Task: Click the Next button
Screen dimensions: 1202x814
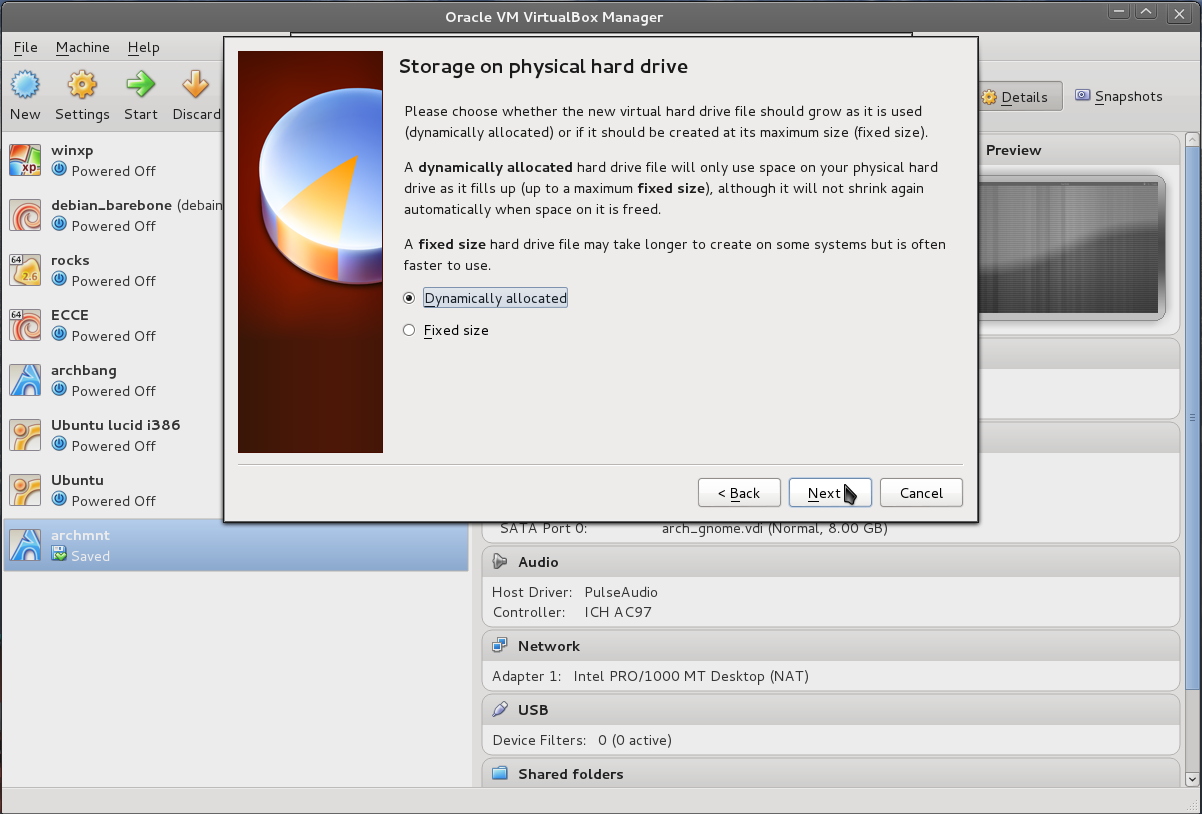Action: (x=829, y=492)
